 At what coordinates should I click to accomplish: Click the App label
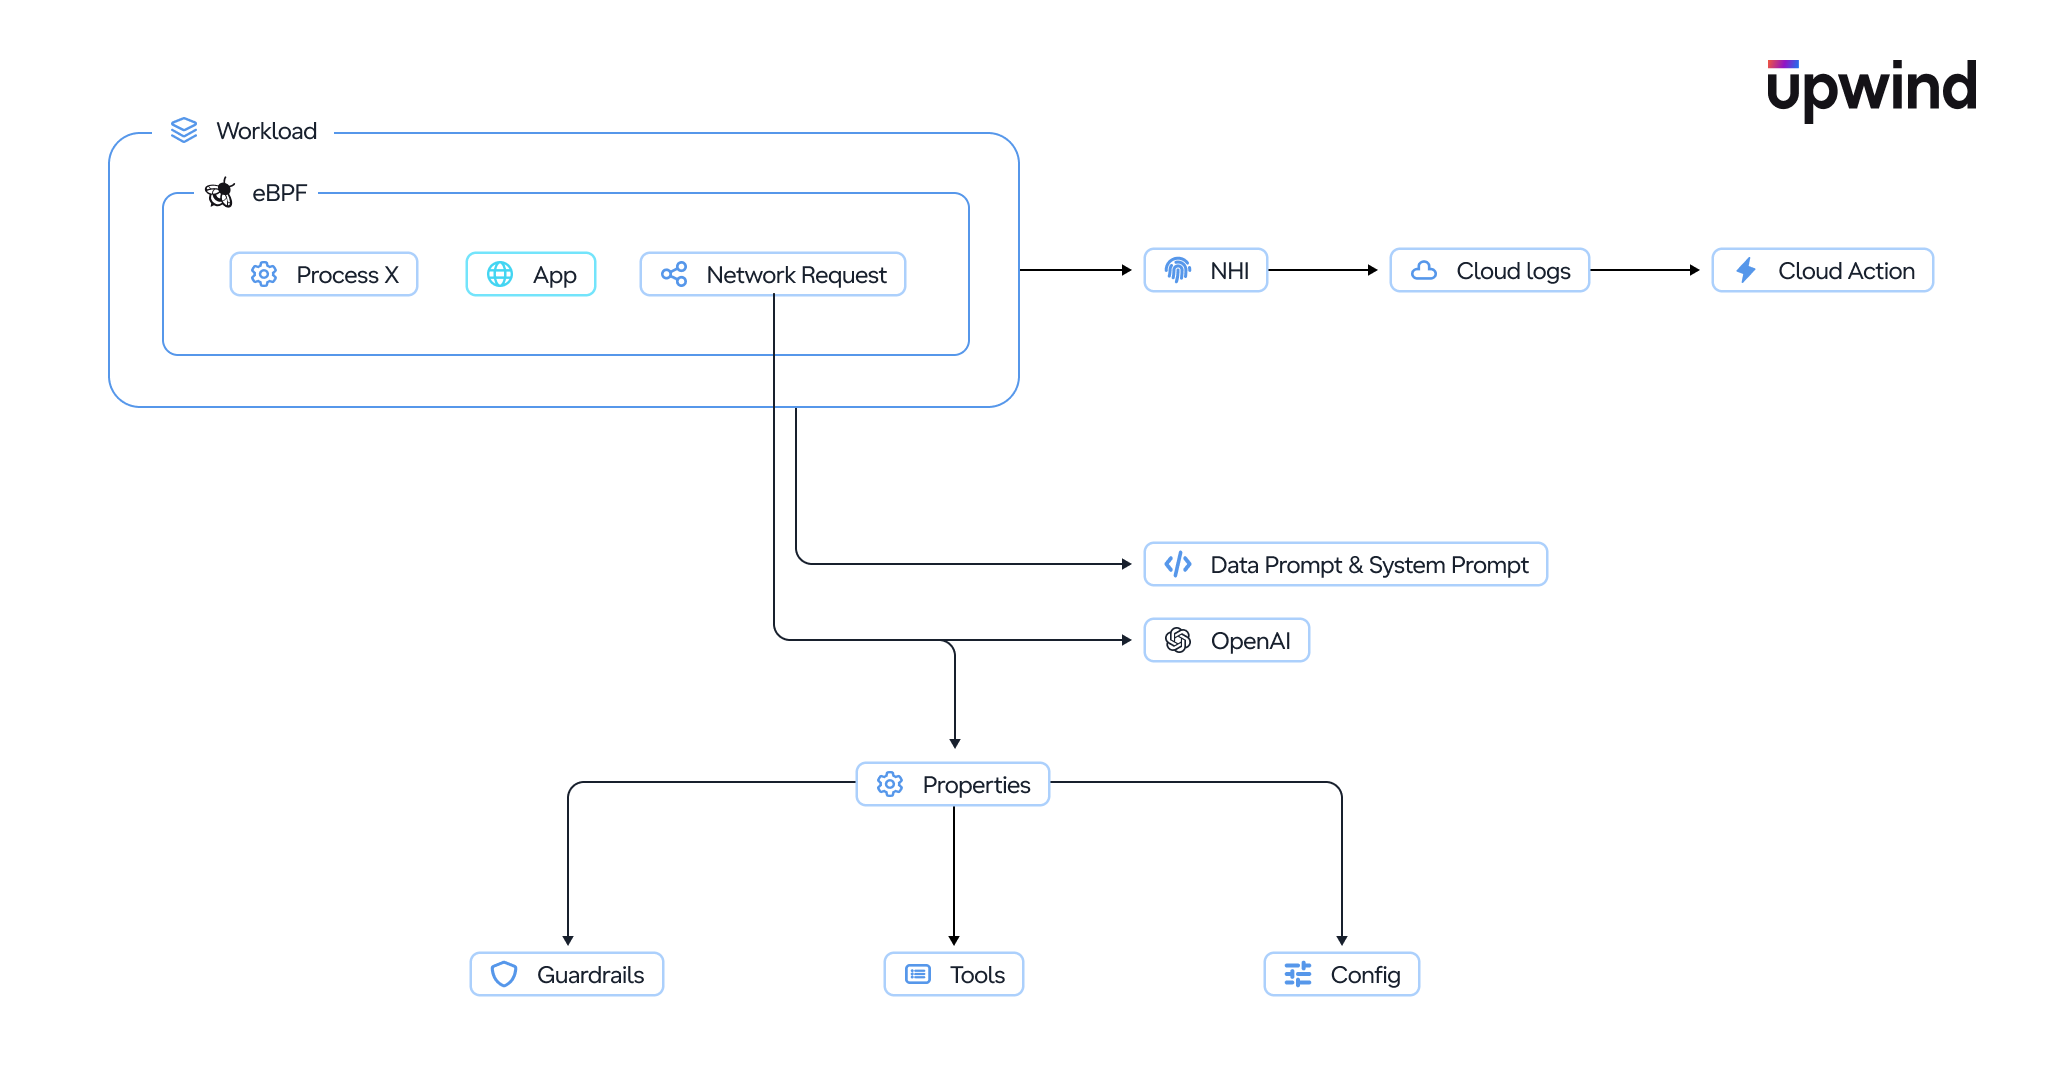555,276
